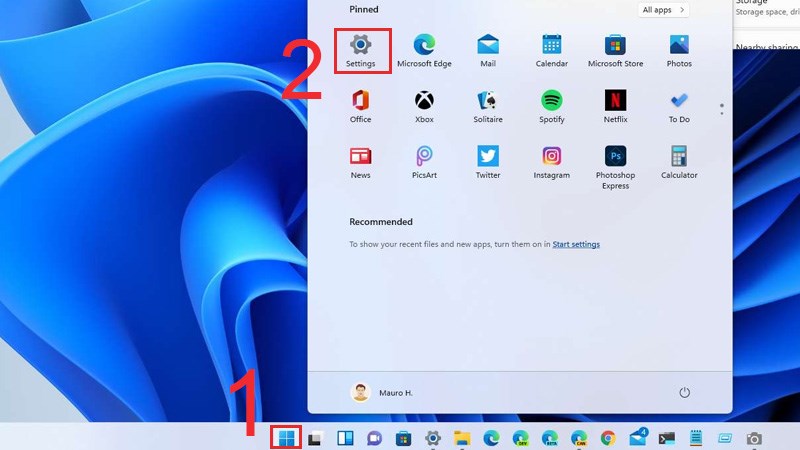Open the Photos app
Screen dimensions: 800x450
point(679,51)
